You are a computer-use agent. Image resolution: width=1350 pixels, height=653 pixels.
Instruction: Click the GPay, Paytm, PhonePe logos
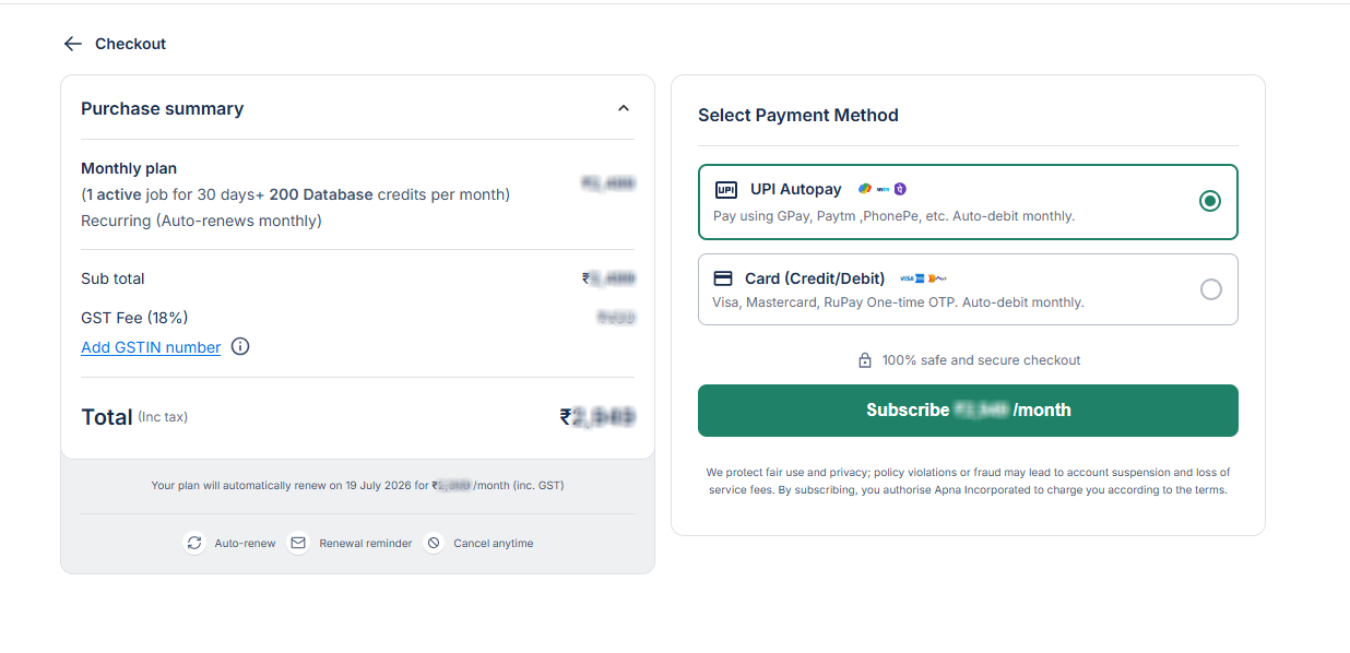coord(882,189)
